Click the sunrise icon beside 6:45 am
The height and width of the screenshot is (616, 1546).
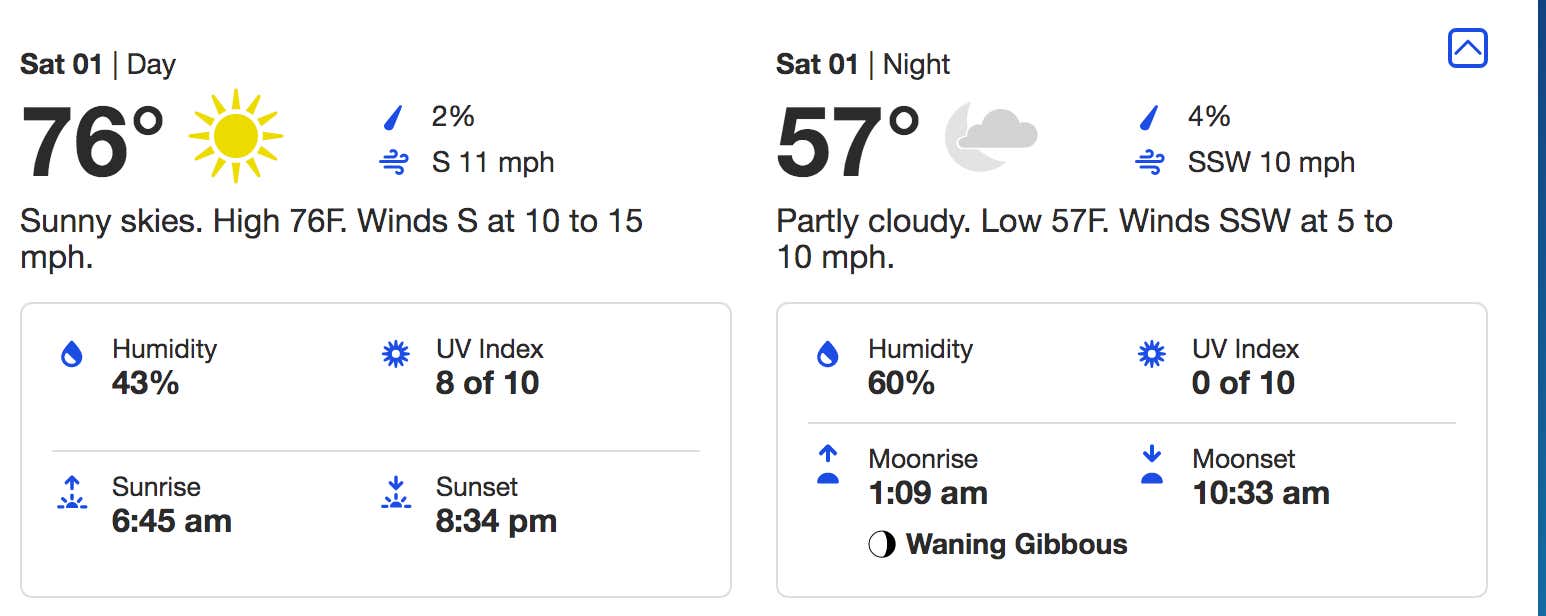(72, 493)
